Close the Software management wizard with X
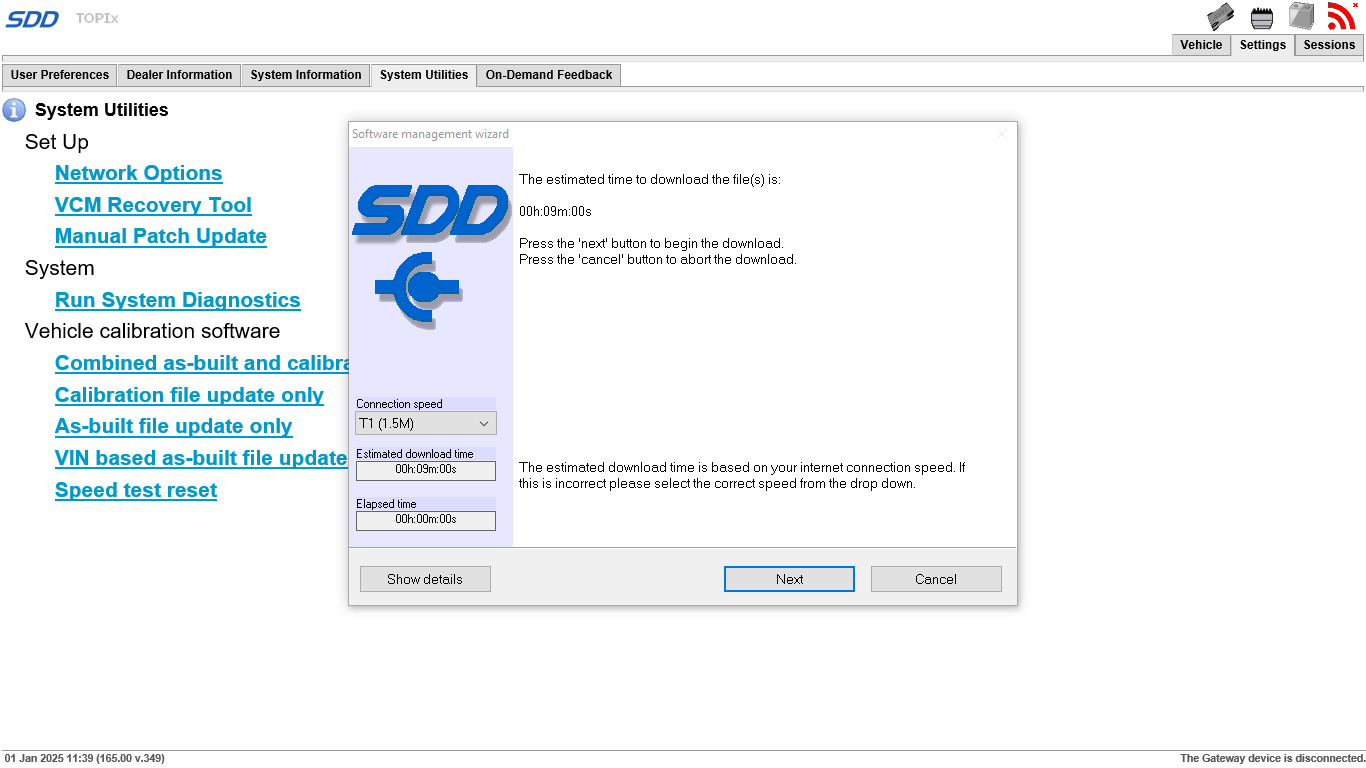This screenshot has width=1366, height=768. [x=1002, y=134]
